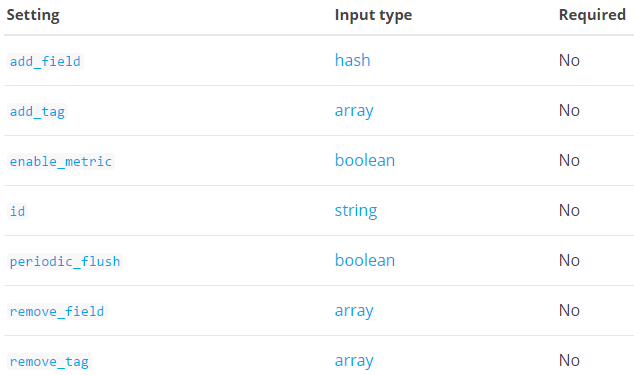
Task: Click the Input type column header
Action: (373, 15)
